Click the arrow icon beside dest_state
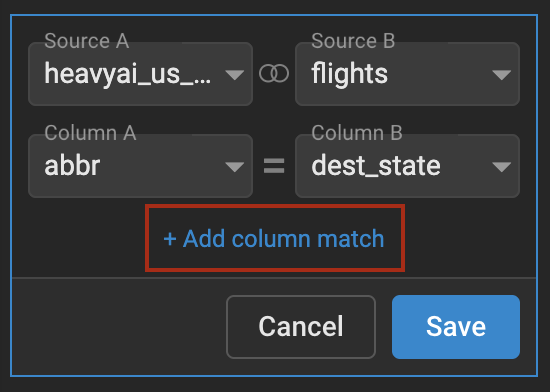Viewport: 550px width, 392px height. pos(502,167)
